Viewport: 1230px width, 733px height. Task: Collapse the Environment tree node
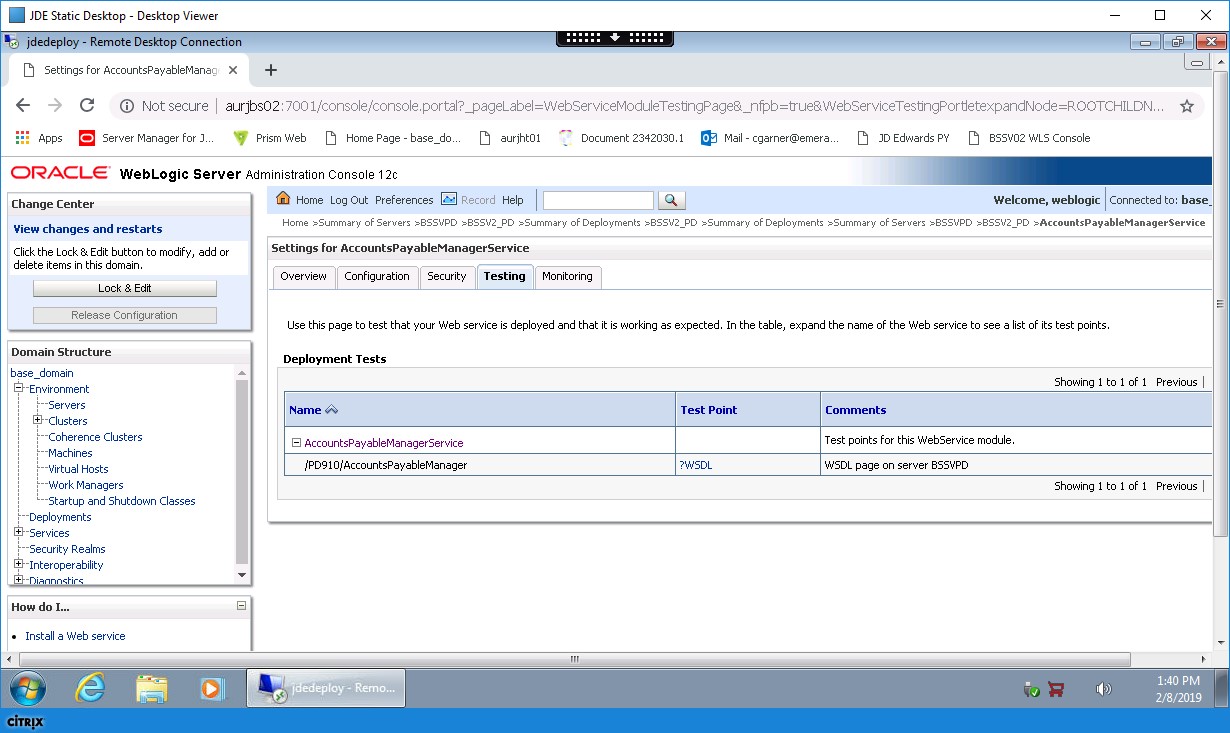coord(18,389)
